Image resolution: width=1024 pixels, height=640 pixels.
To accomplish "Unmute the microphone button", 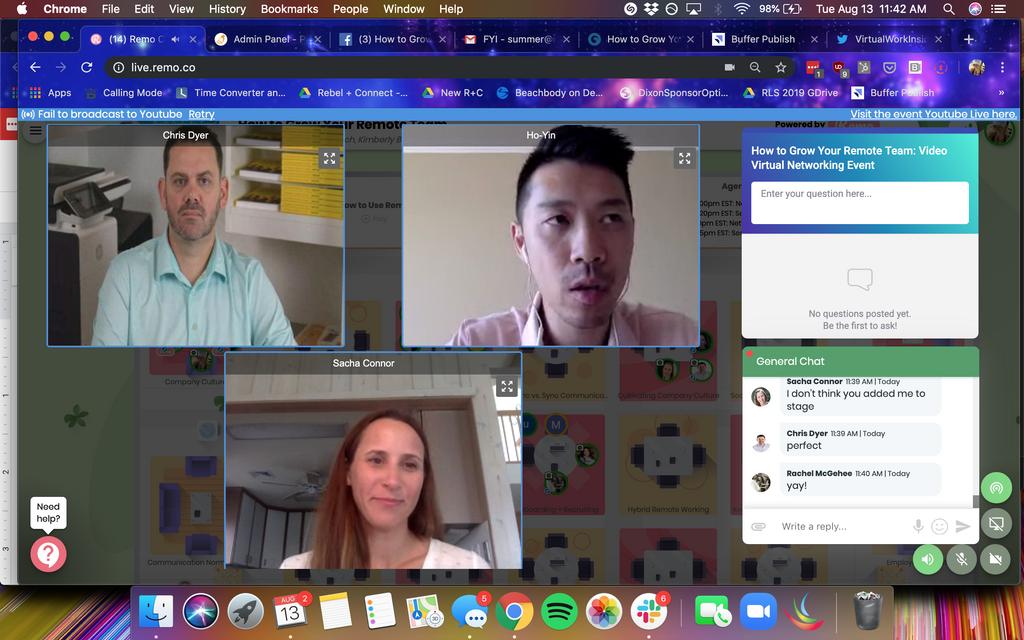I will click(961, 560).
